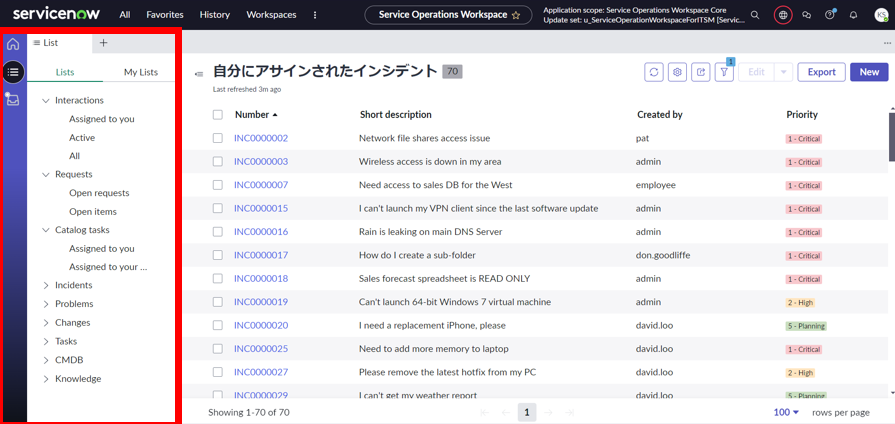The width and height of the screenshot is (895, 424).
Task: Open 'Active' under Interactions
Action: point(82,138)
